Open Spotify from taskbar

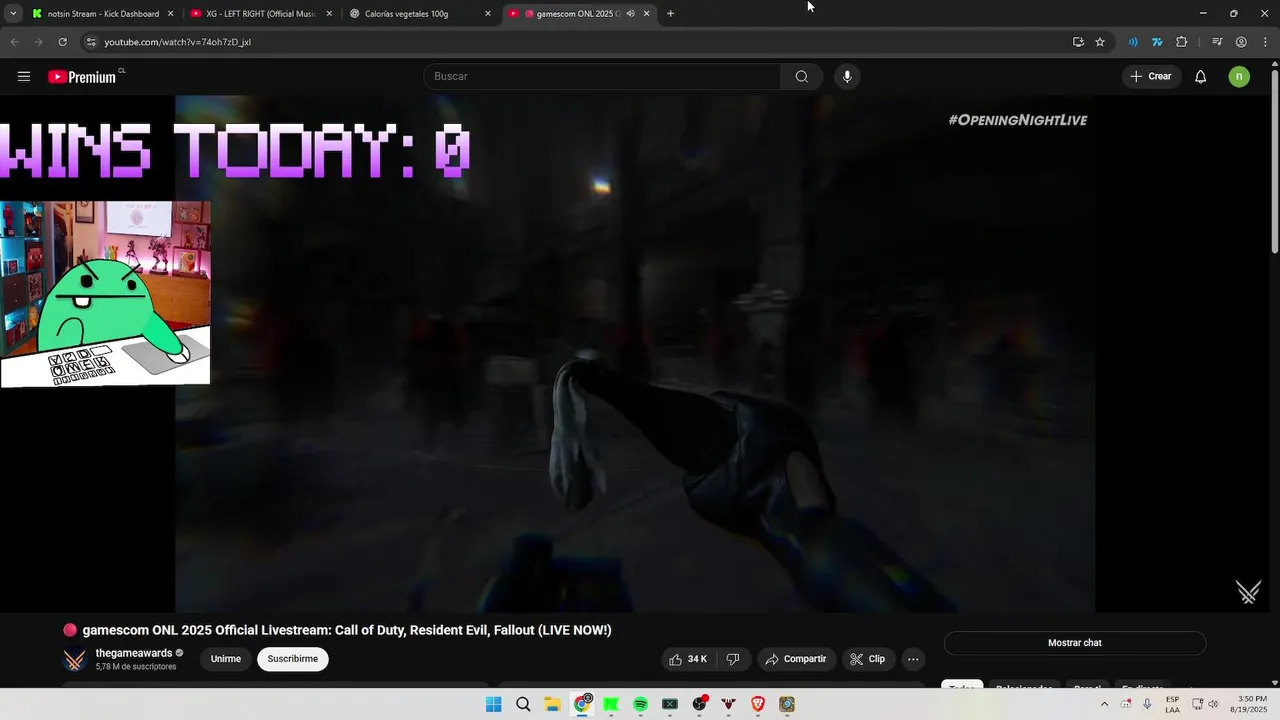pyautogui.click(x=640, y=704)
